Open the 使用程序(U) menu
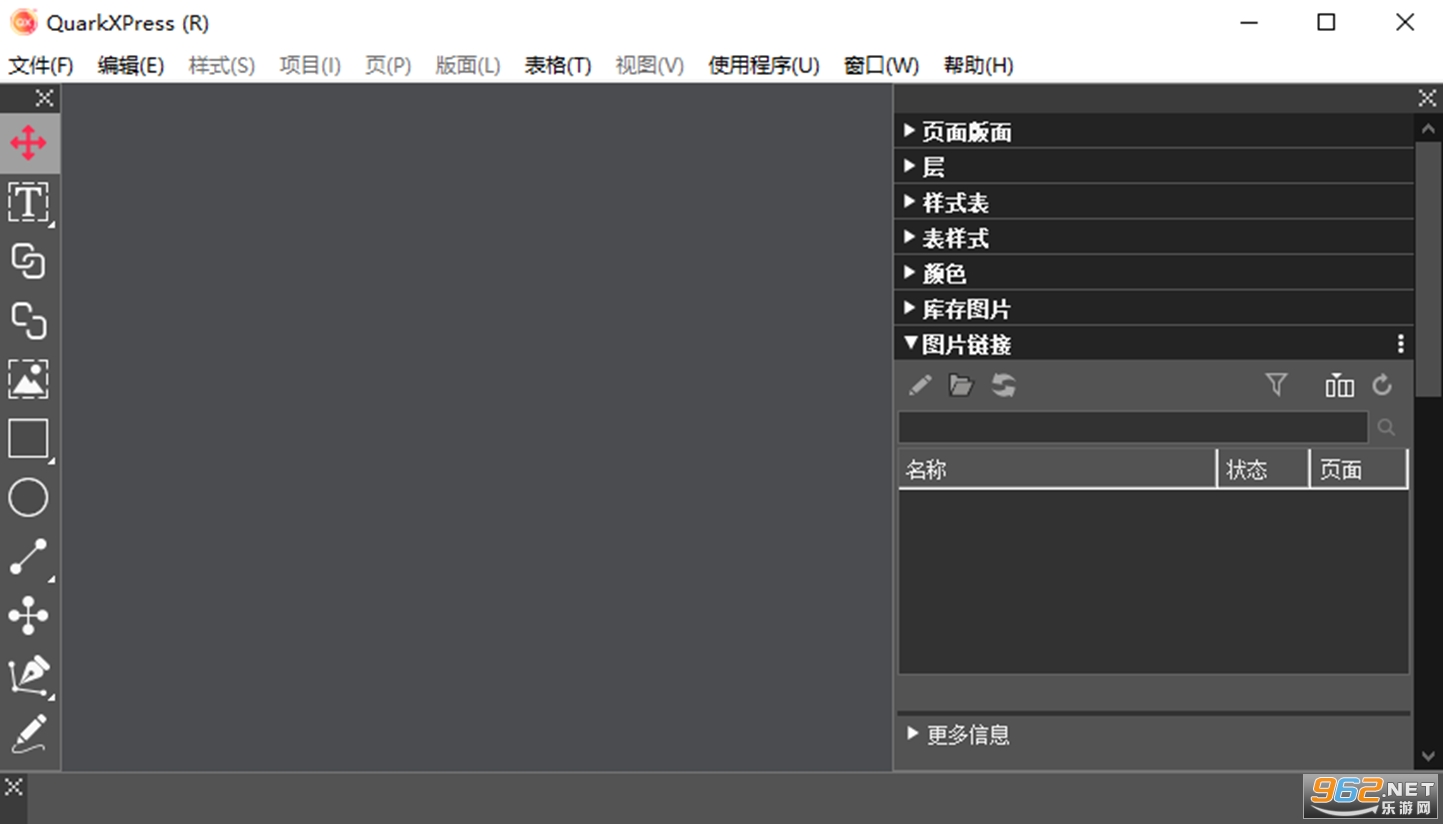Image resolution: width=1443 pixels, height=824 pixels. point(764,66)
